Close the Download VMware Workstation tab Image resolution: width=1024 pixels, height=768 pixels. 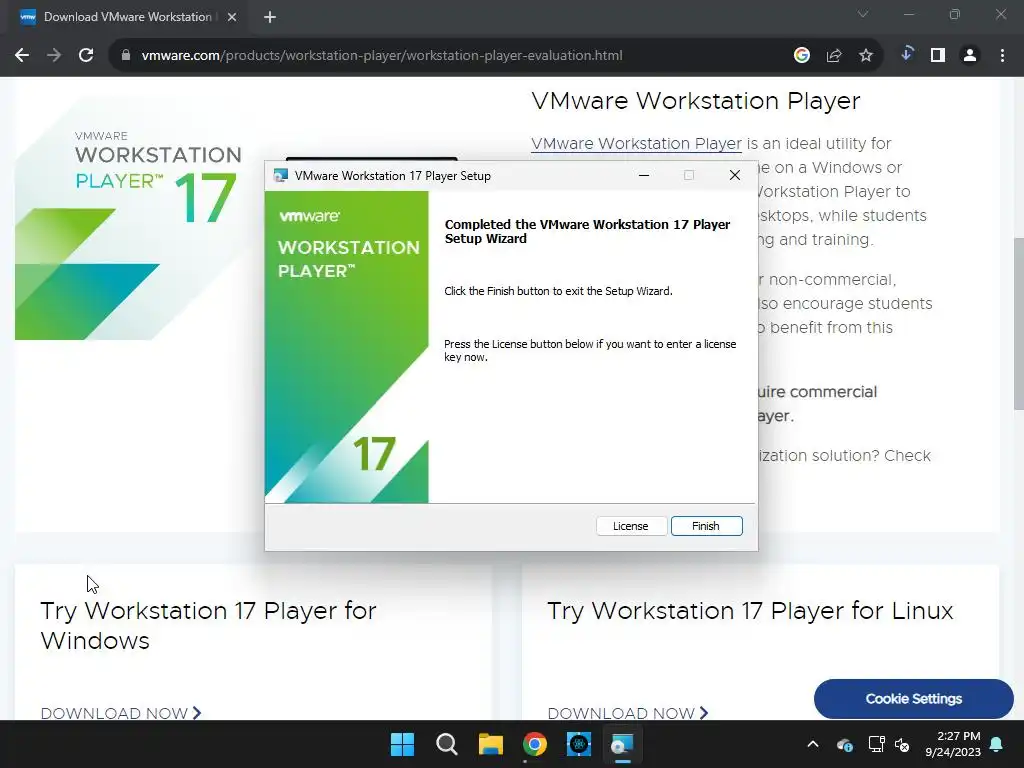232,17
